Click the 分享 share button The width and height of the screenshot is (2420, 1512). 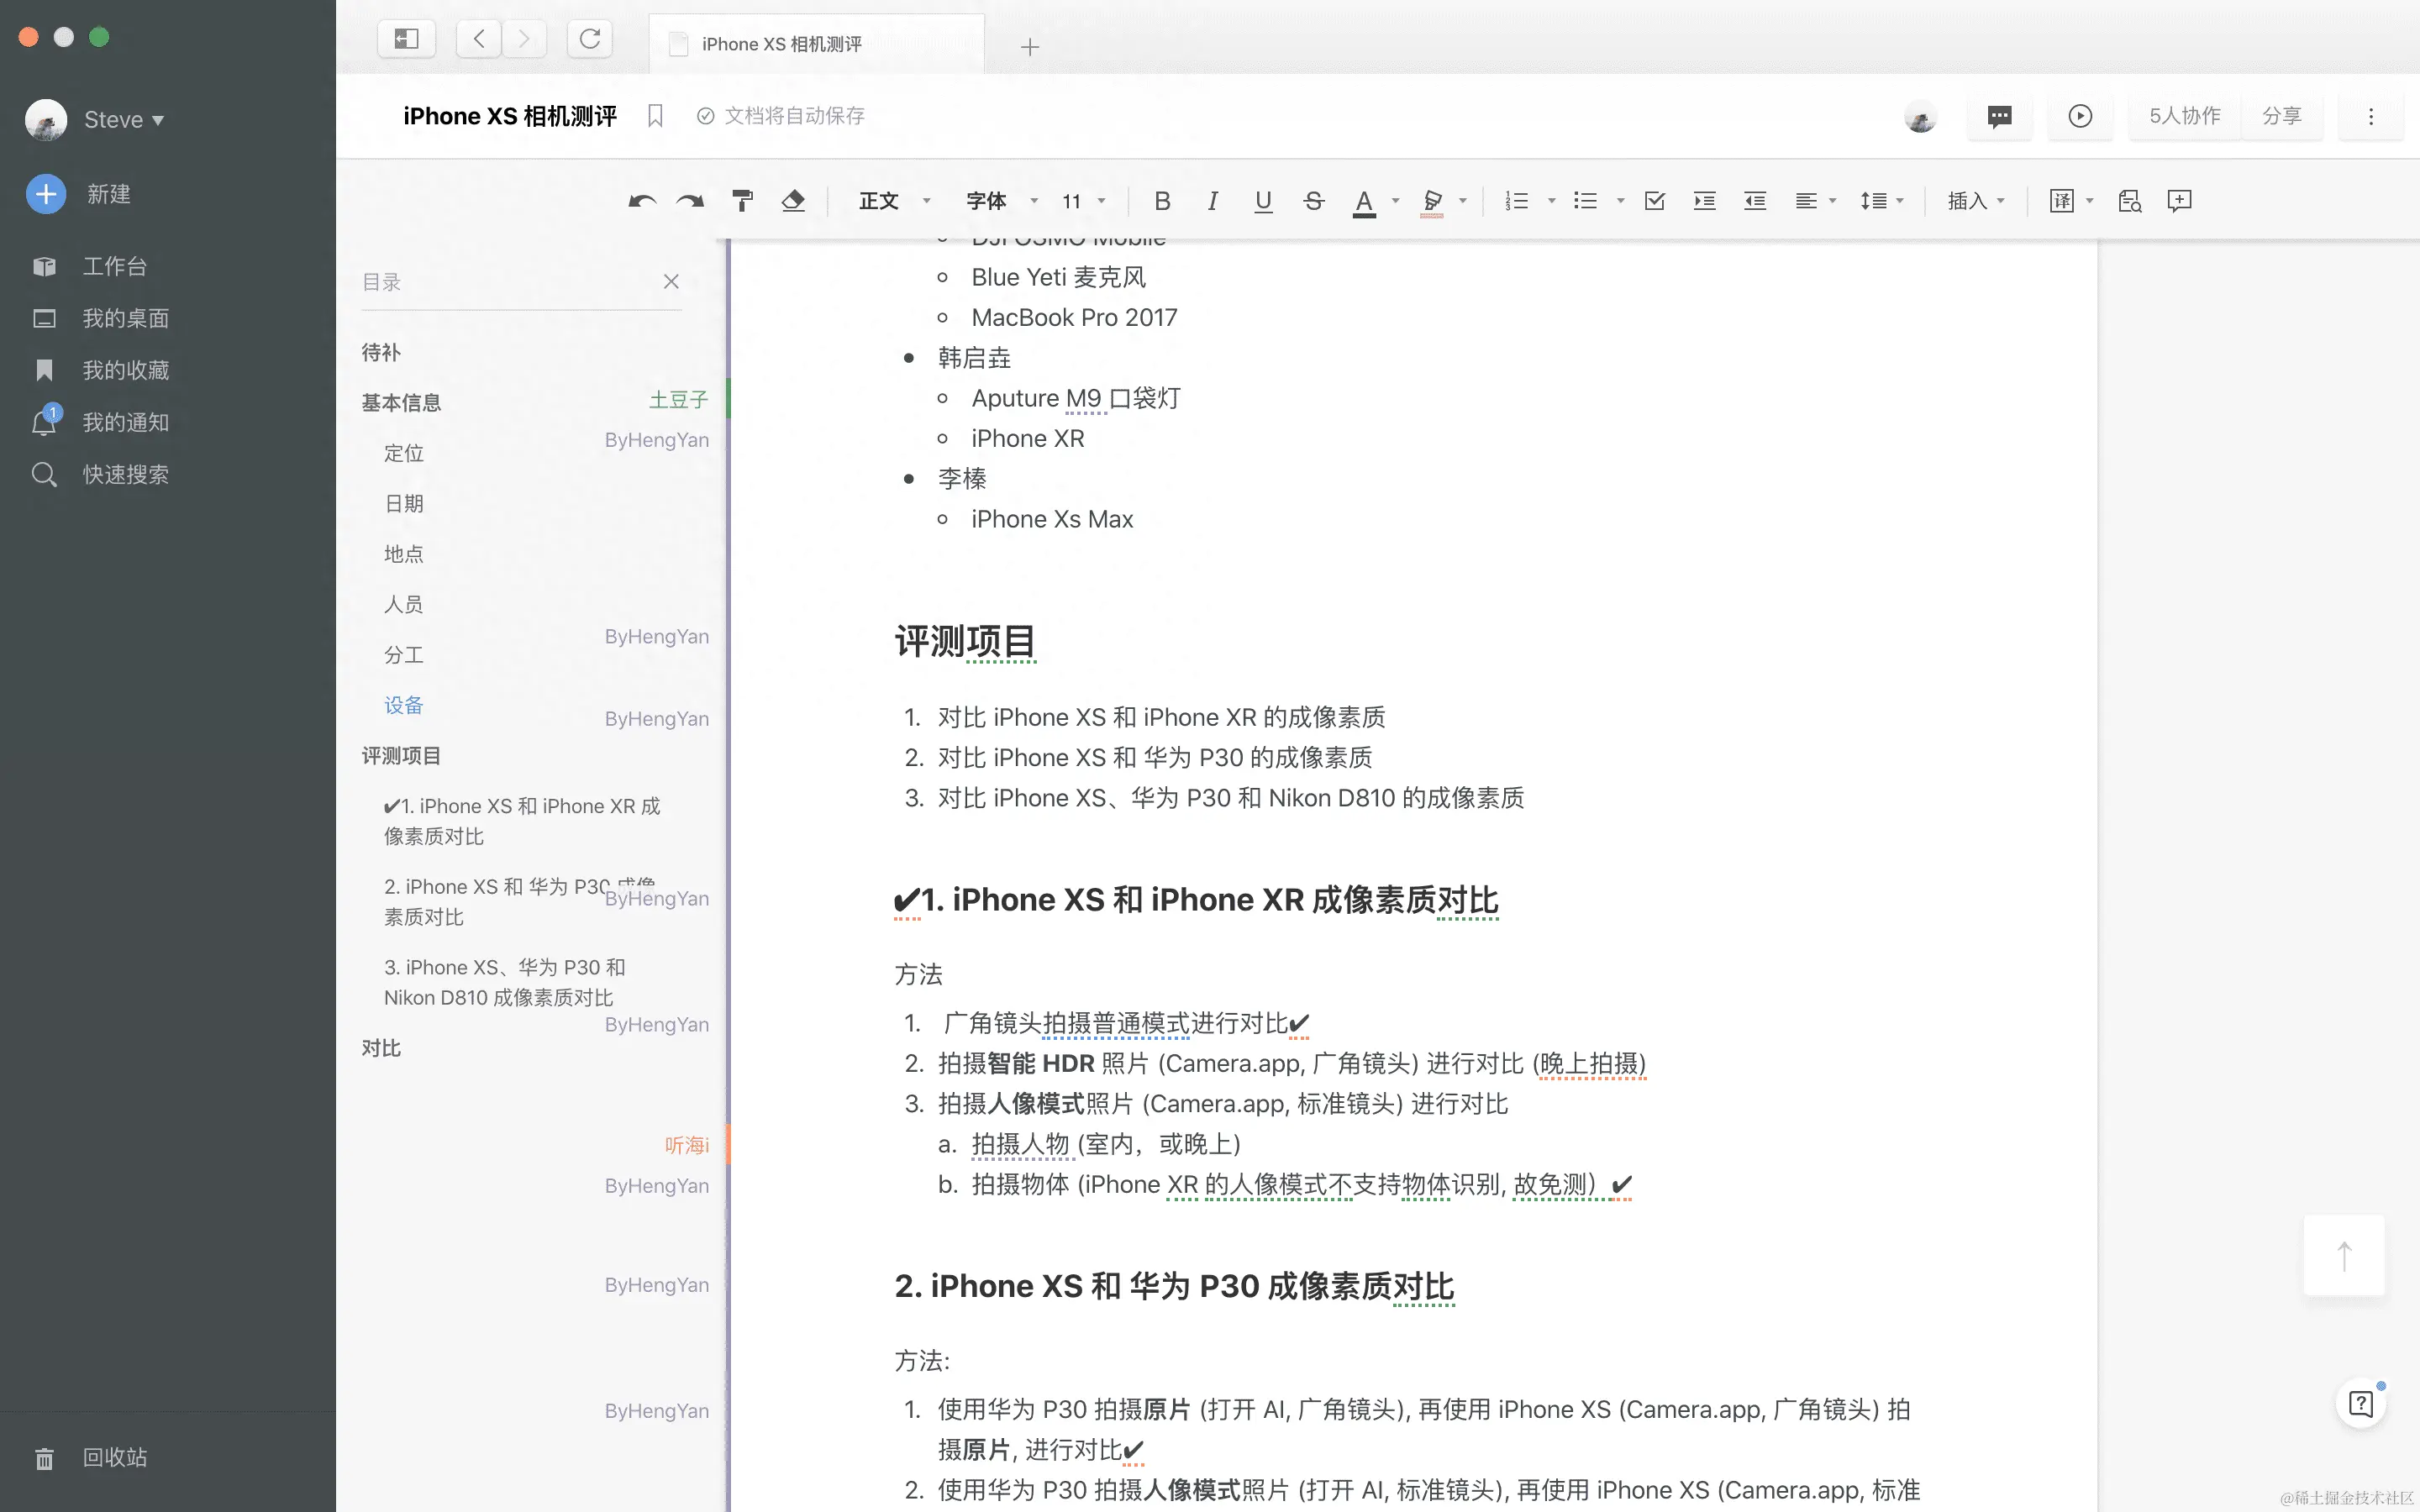click(2281, 116)
